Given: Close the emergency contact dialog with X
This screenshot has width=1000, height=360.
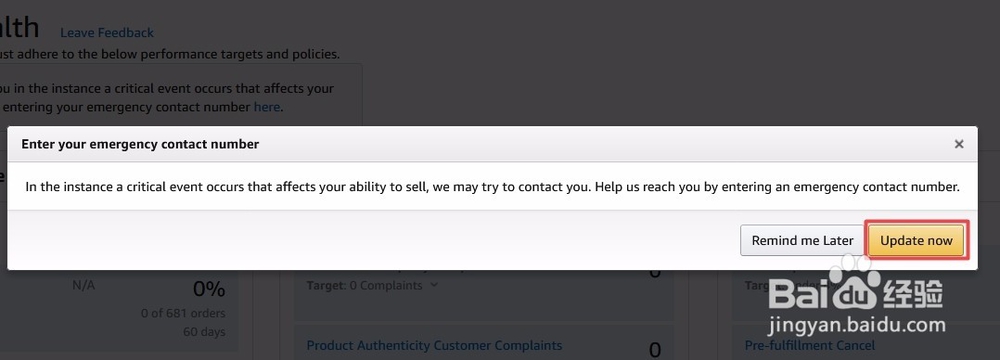Looking at the screenshot, I should [959, 144].
